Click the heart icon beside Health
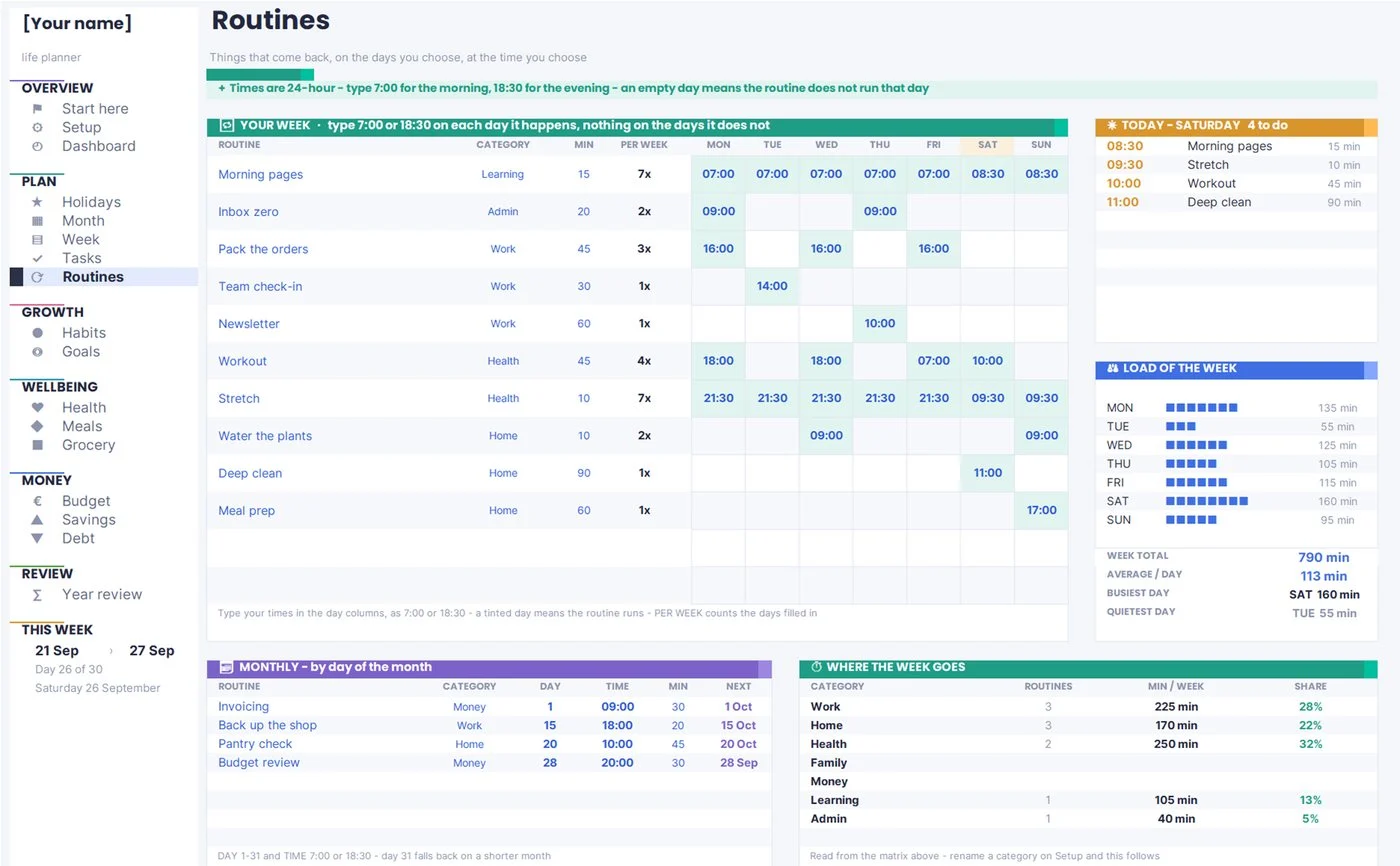The height and width of the screenshot is (866, 1400). tap(37, 408)
